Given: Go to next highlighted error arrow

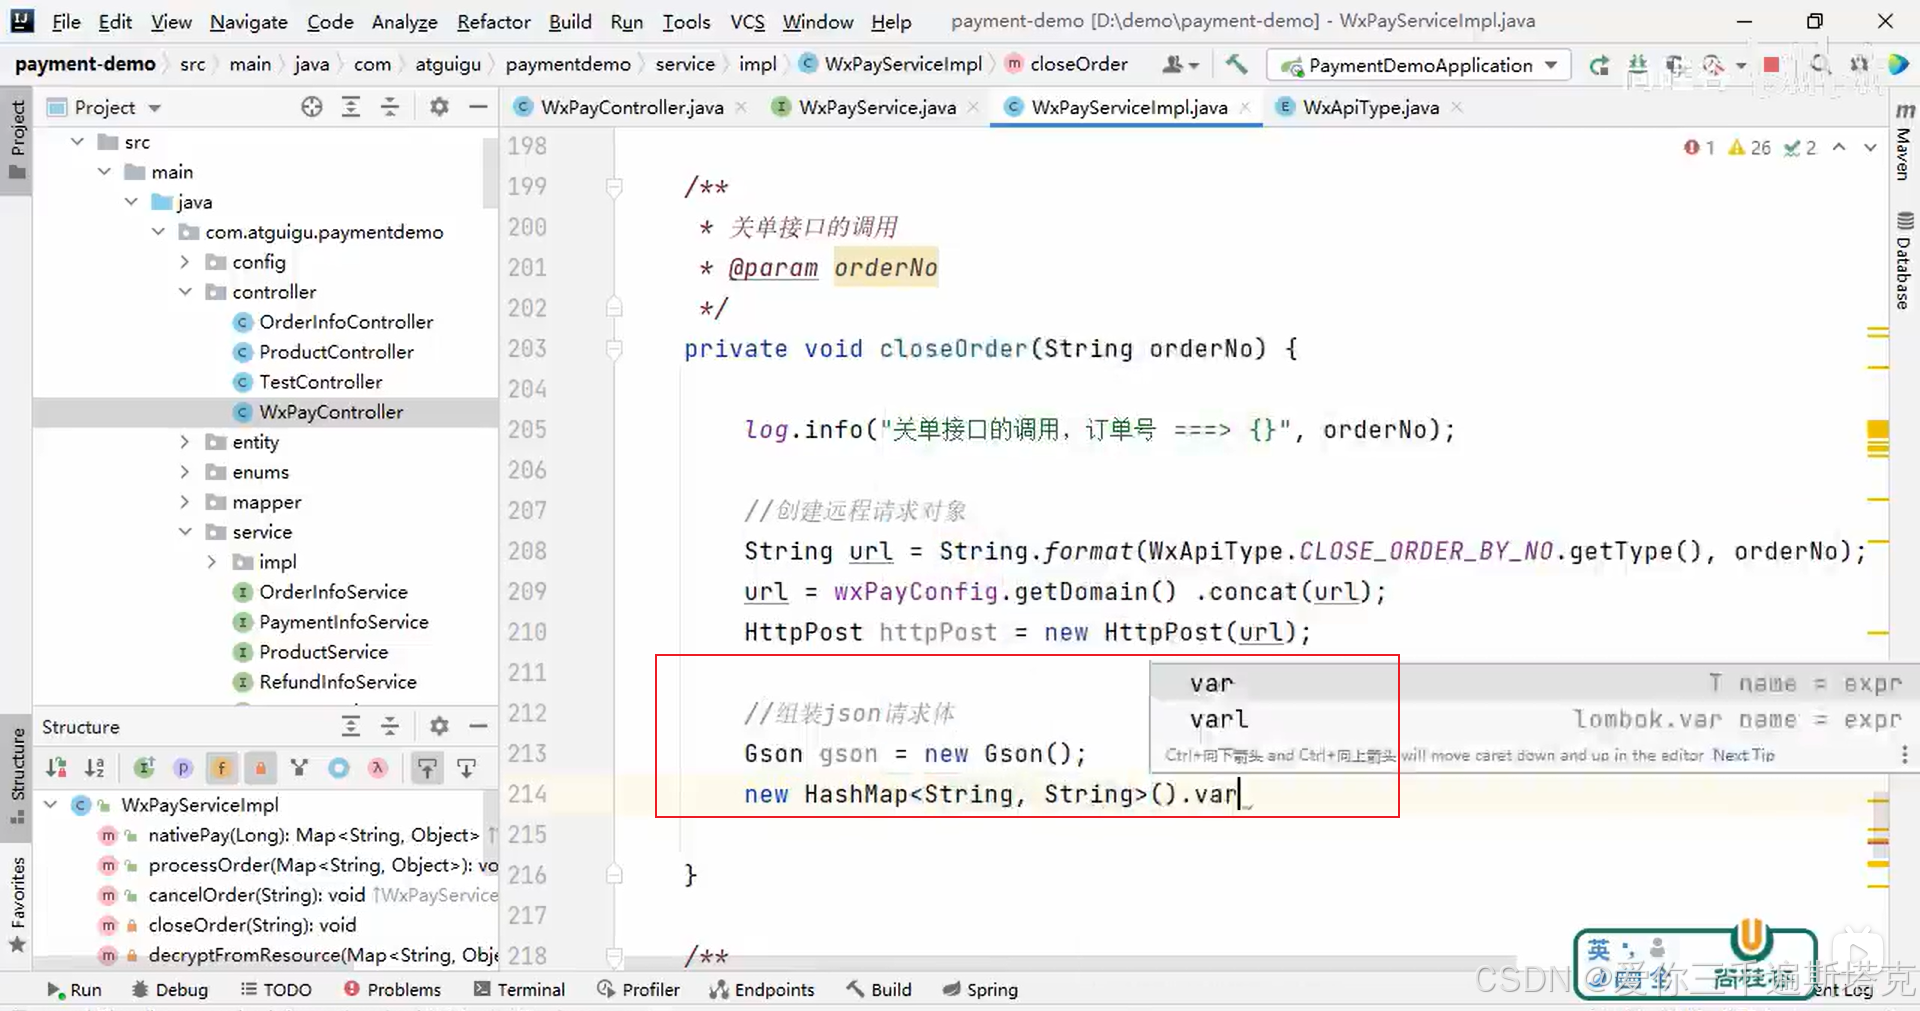Looking at the screenshot, I should (x=1870, y=148).
